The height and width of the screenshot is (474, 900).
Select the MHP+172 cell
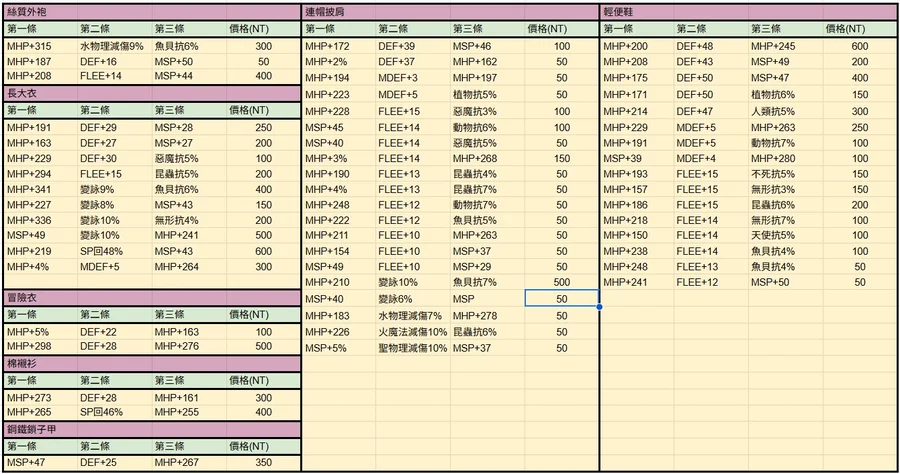point(339,46)
